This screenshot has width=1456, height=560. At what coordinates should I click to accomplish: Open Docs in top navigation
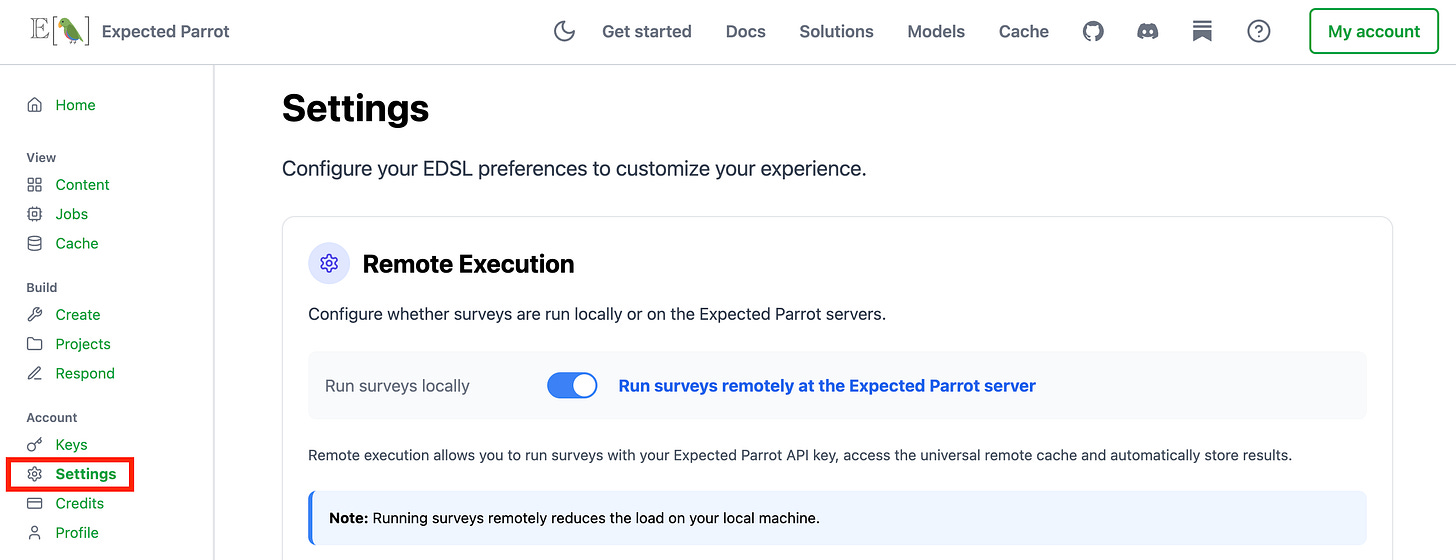746,31
